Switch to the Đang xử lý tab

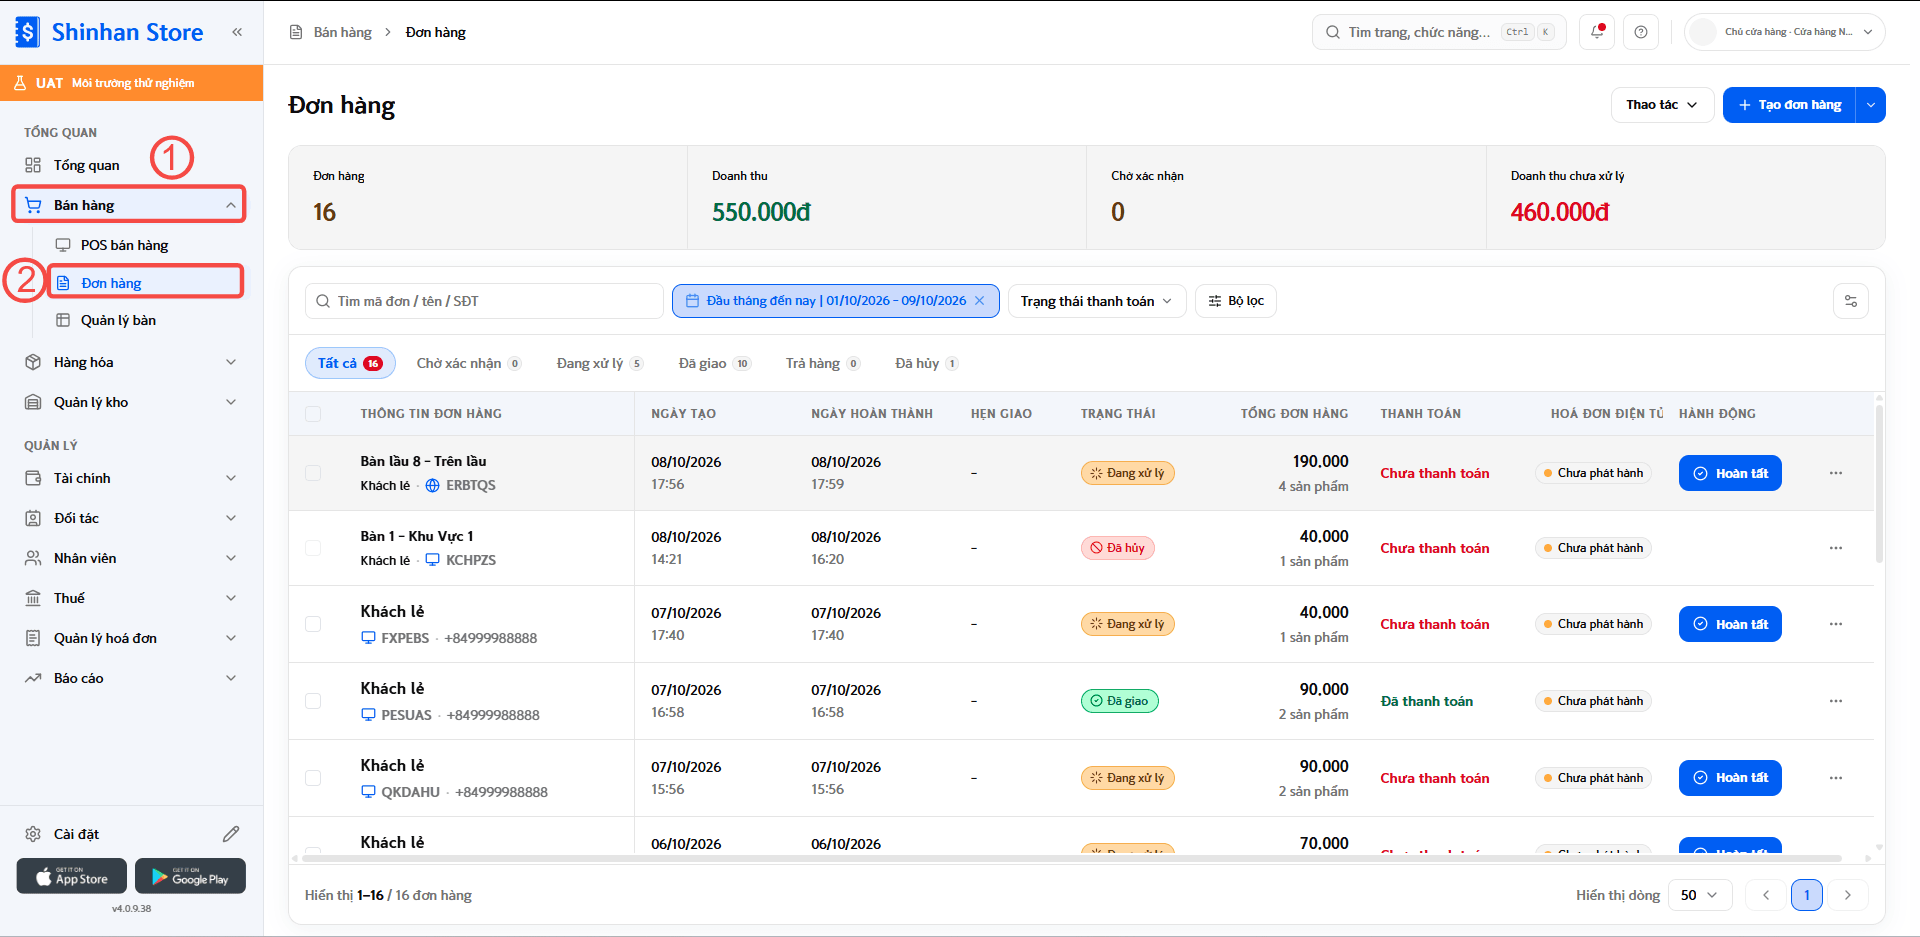click(x=599, y=363)
